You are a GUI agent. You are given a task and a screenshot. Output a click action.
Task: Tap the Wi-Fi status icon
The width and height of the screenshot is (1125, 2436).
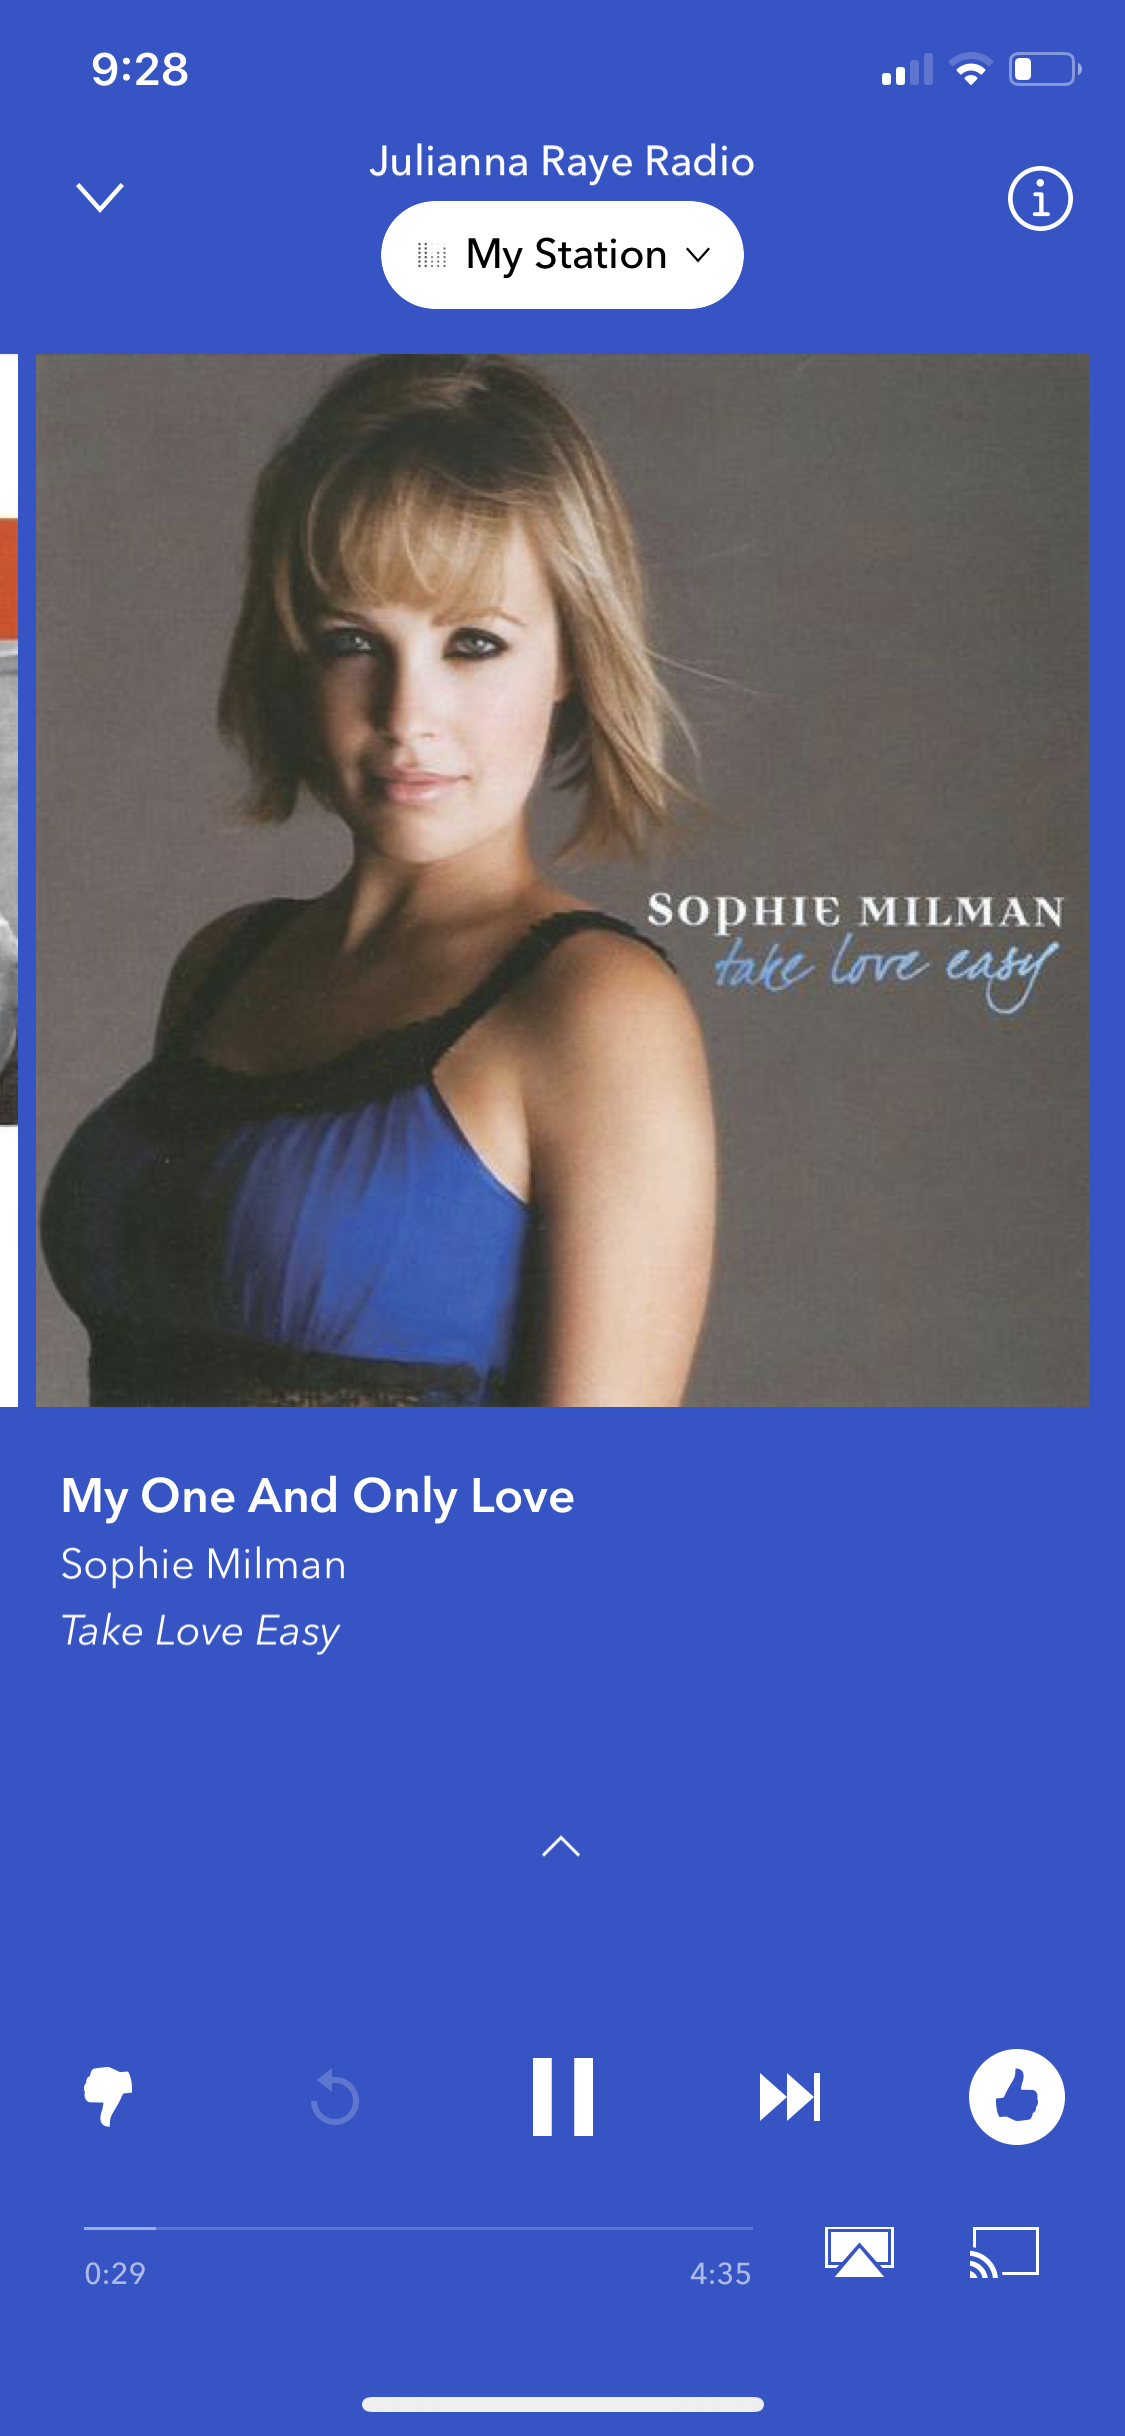970,69
